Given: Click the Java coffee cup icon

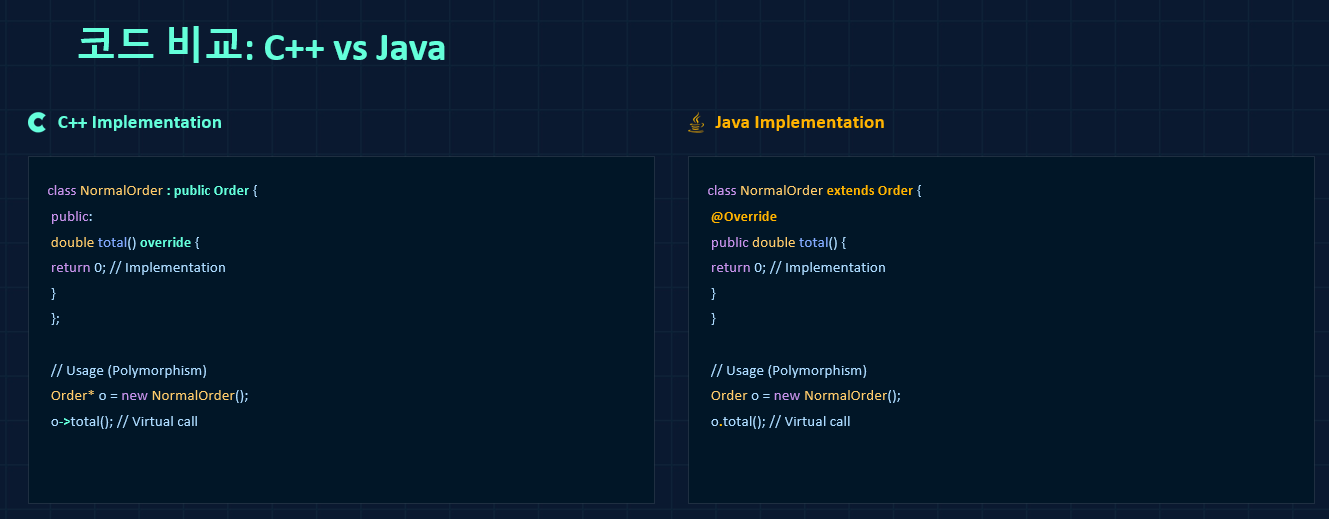Looking at the screenshot, I should 696,122.
